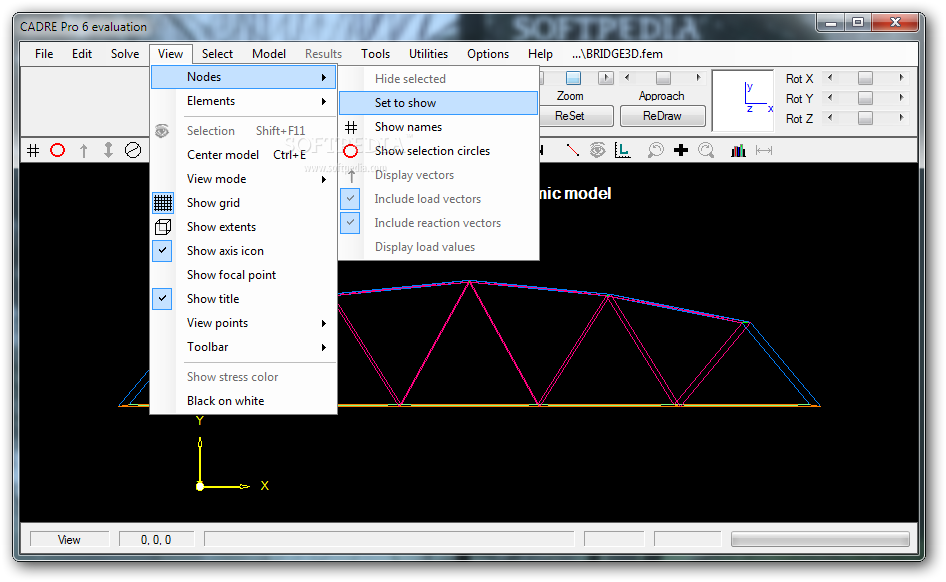Click Rot Y left arrow
This screenshot has height=582, width=946.
[830, 98]
